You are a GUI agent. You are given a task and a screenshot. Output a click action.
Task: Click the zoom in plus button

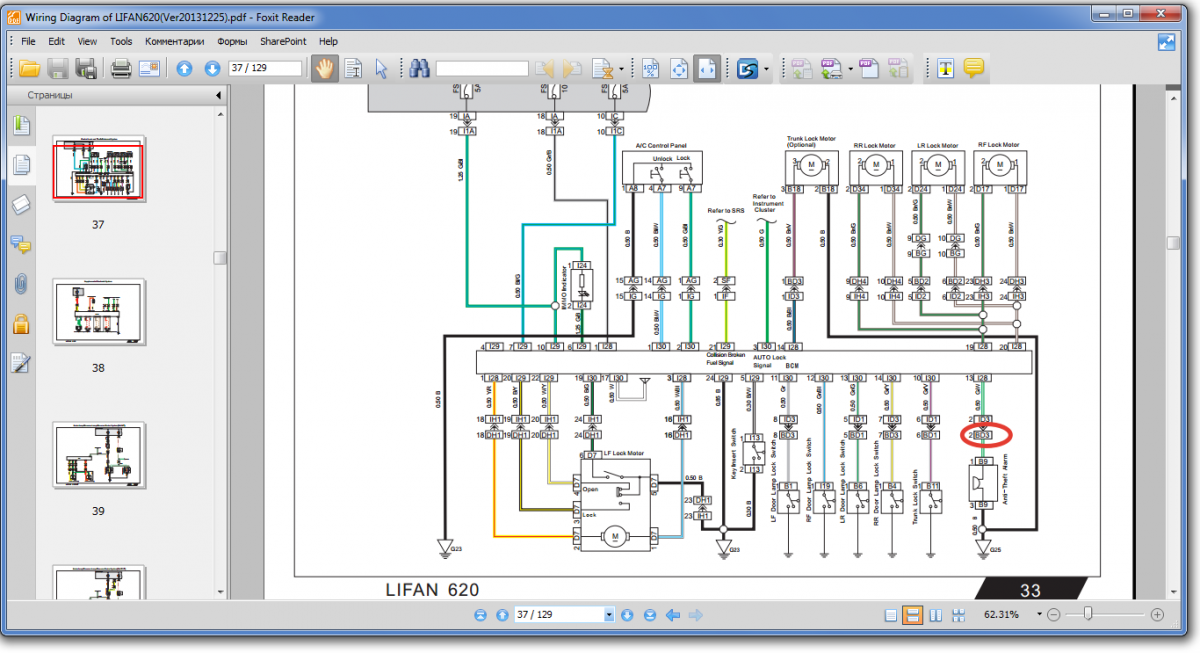[1157, 615]
